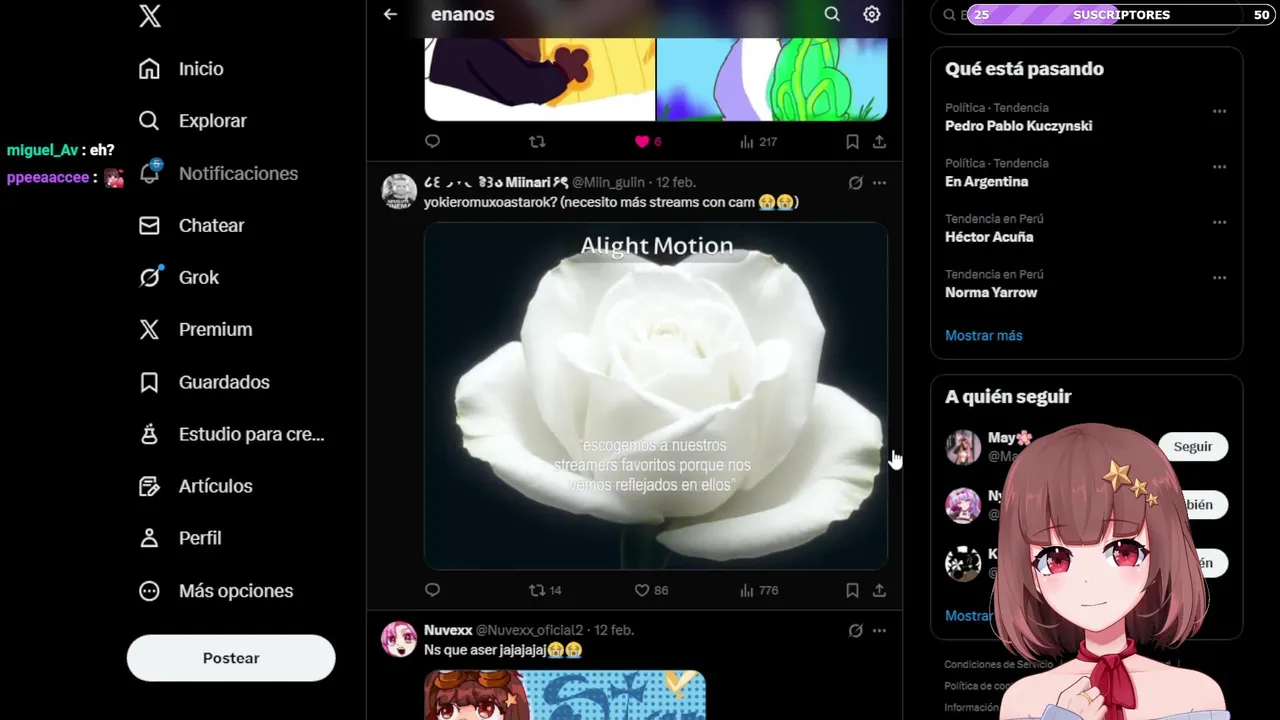
Task: Share the top post with 217 views
Action: coord(879,142)
